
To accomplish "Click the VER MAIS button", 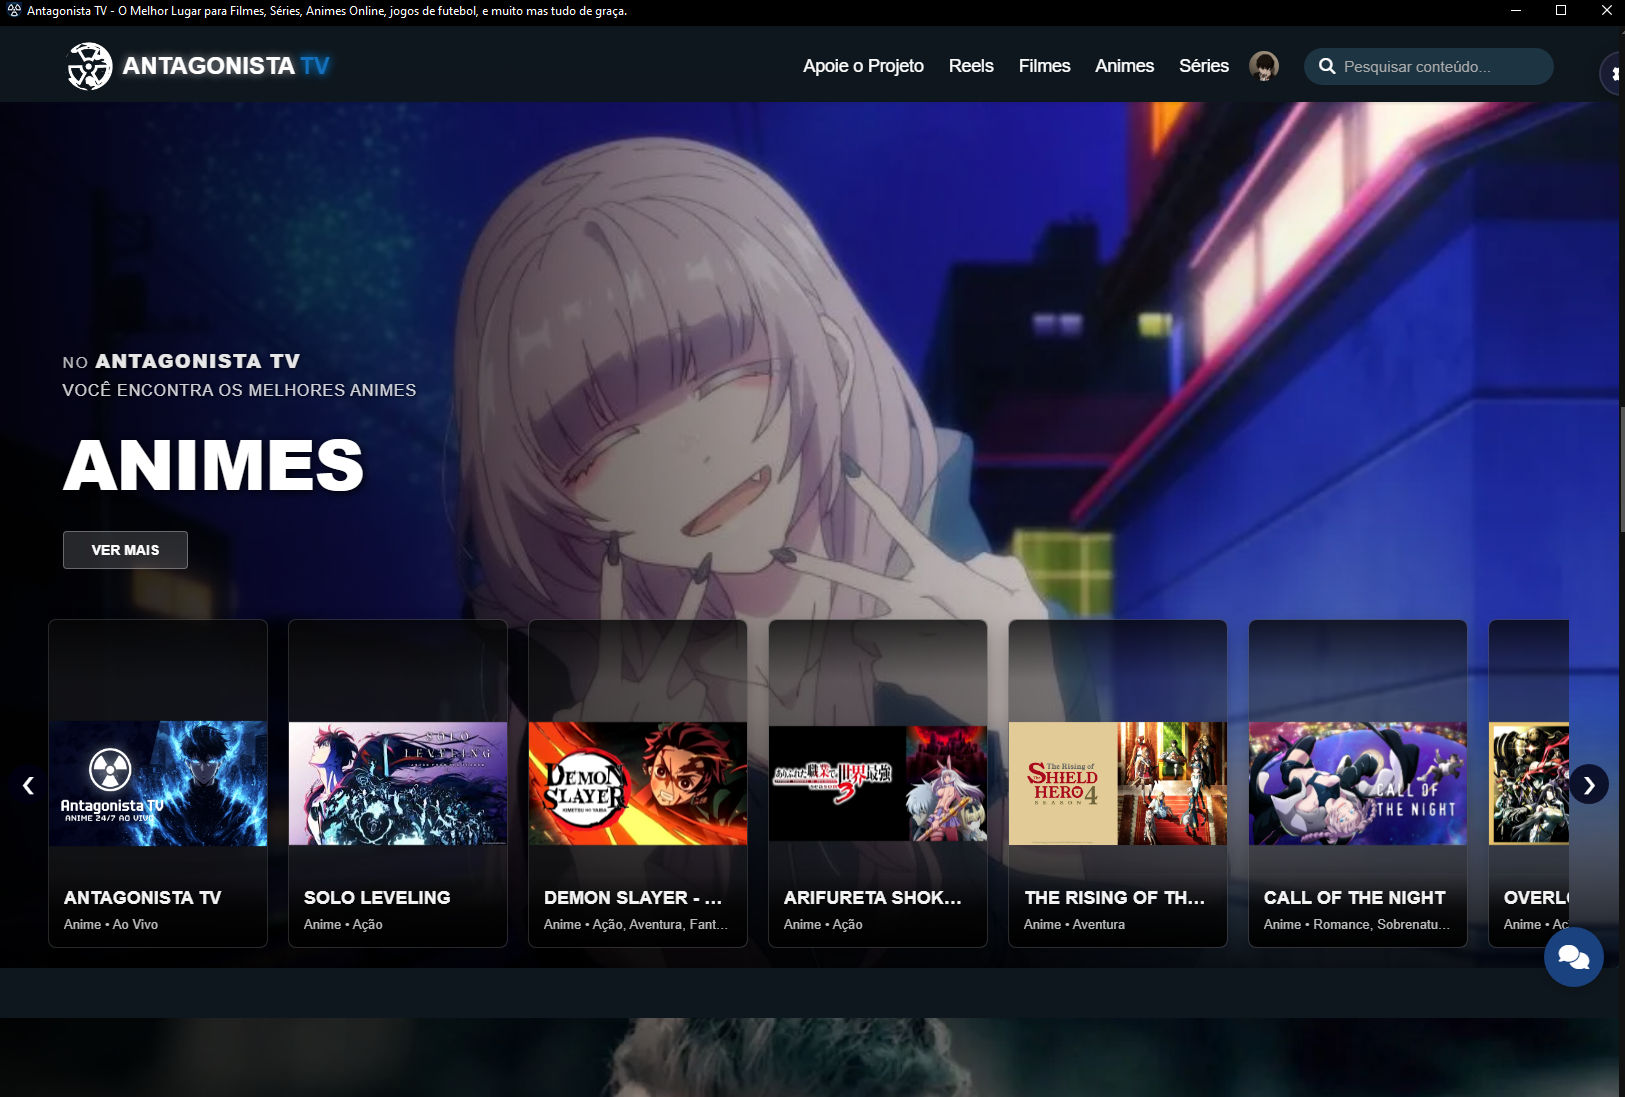I will tap(125, 550).
